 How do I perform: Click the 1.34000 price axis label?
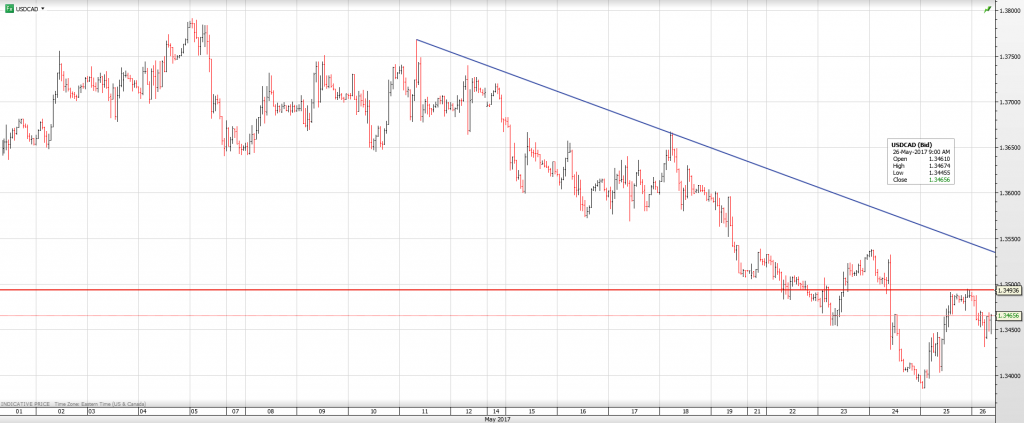pos(1008,376)
